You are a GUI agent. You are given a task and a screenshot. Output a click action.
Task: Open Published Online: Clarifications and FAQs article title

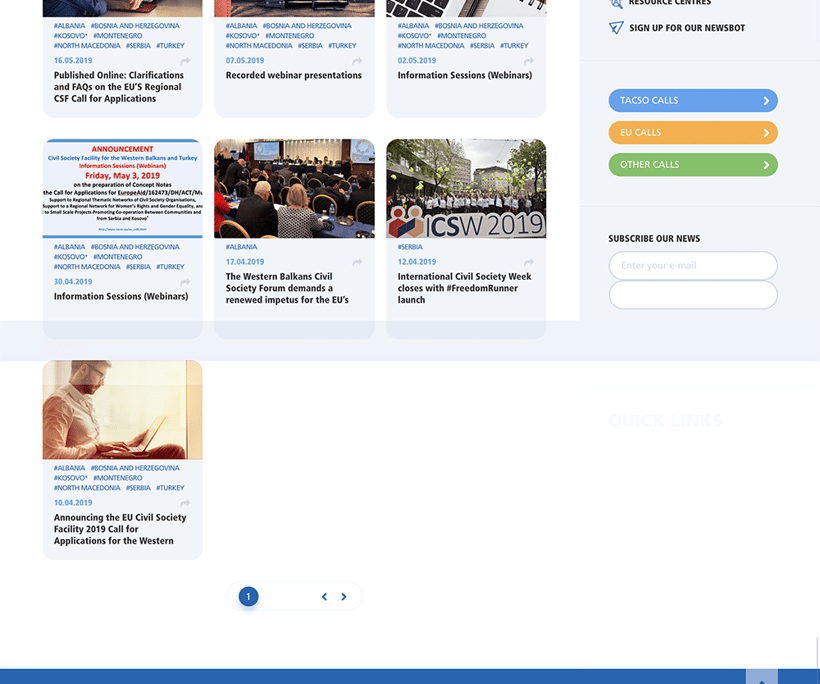pyautogui.click(x=119, y=87)
